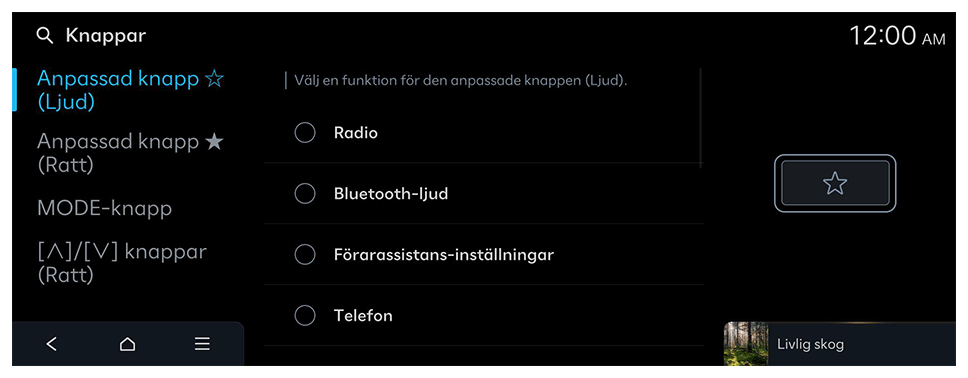The width and height of the screenshot is (968, 378).
Task: Open the Livlig skog sound widget
Action: (x=840, y=343)
